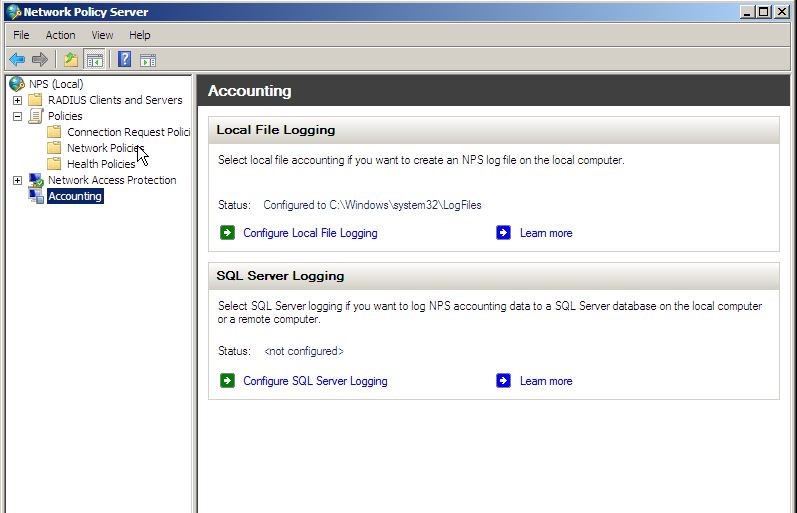The height and width of the screenshot is (513, 797).
Task: Click Learn more under SQL Server Logging
Action: click(x=546, y=381)
